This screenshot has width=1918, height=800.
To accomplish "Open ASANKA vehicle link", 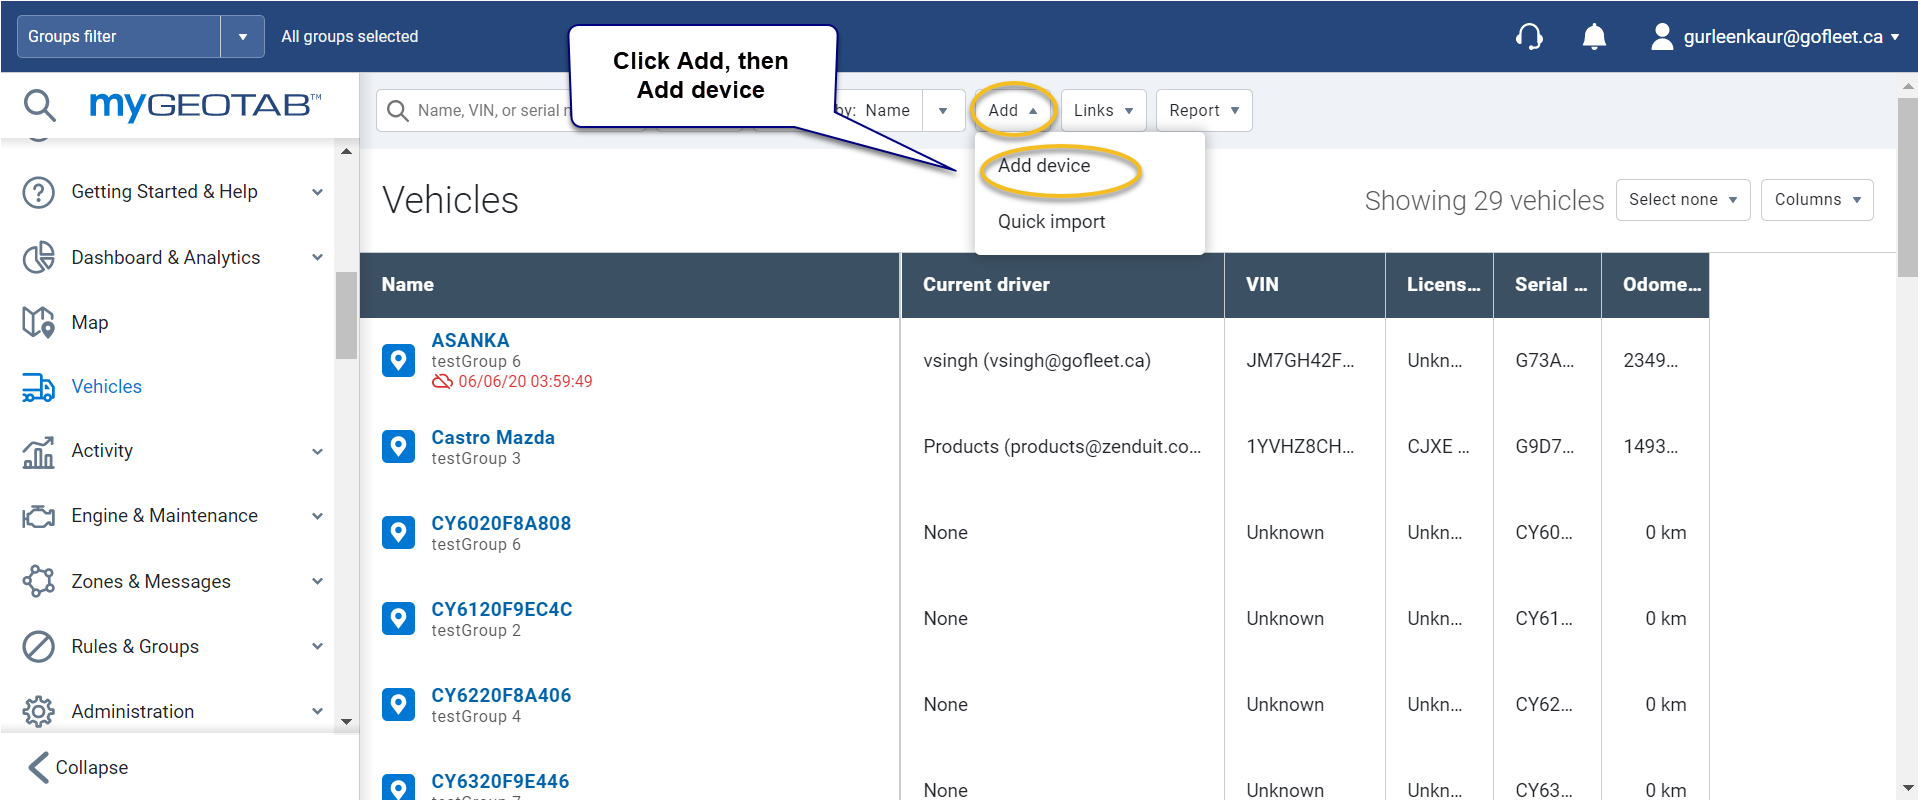I will [470, 341].
